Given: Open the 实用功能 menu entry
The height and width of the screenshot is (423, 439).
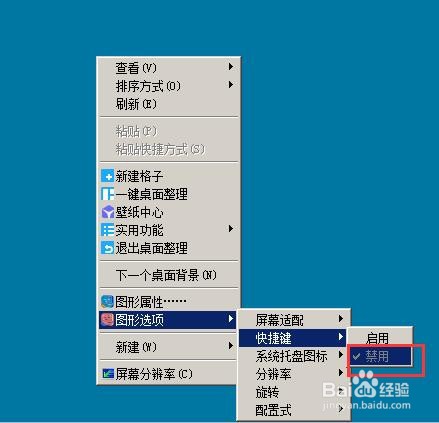Looking at the screenshot, I should click(x=169, y=230).
